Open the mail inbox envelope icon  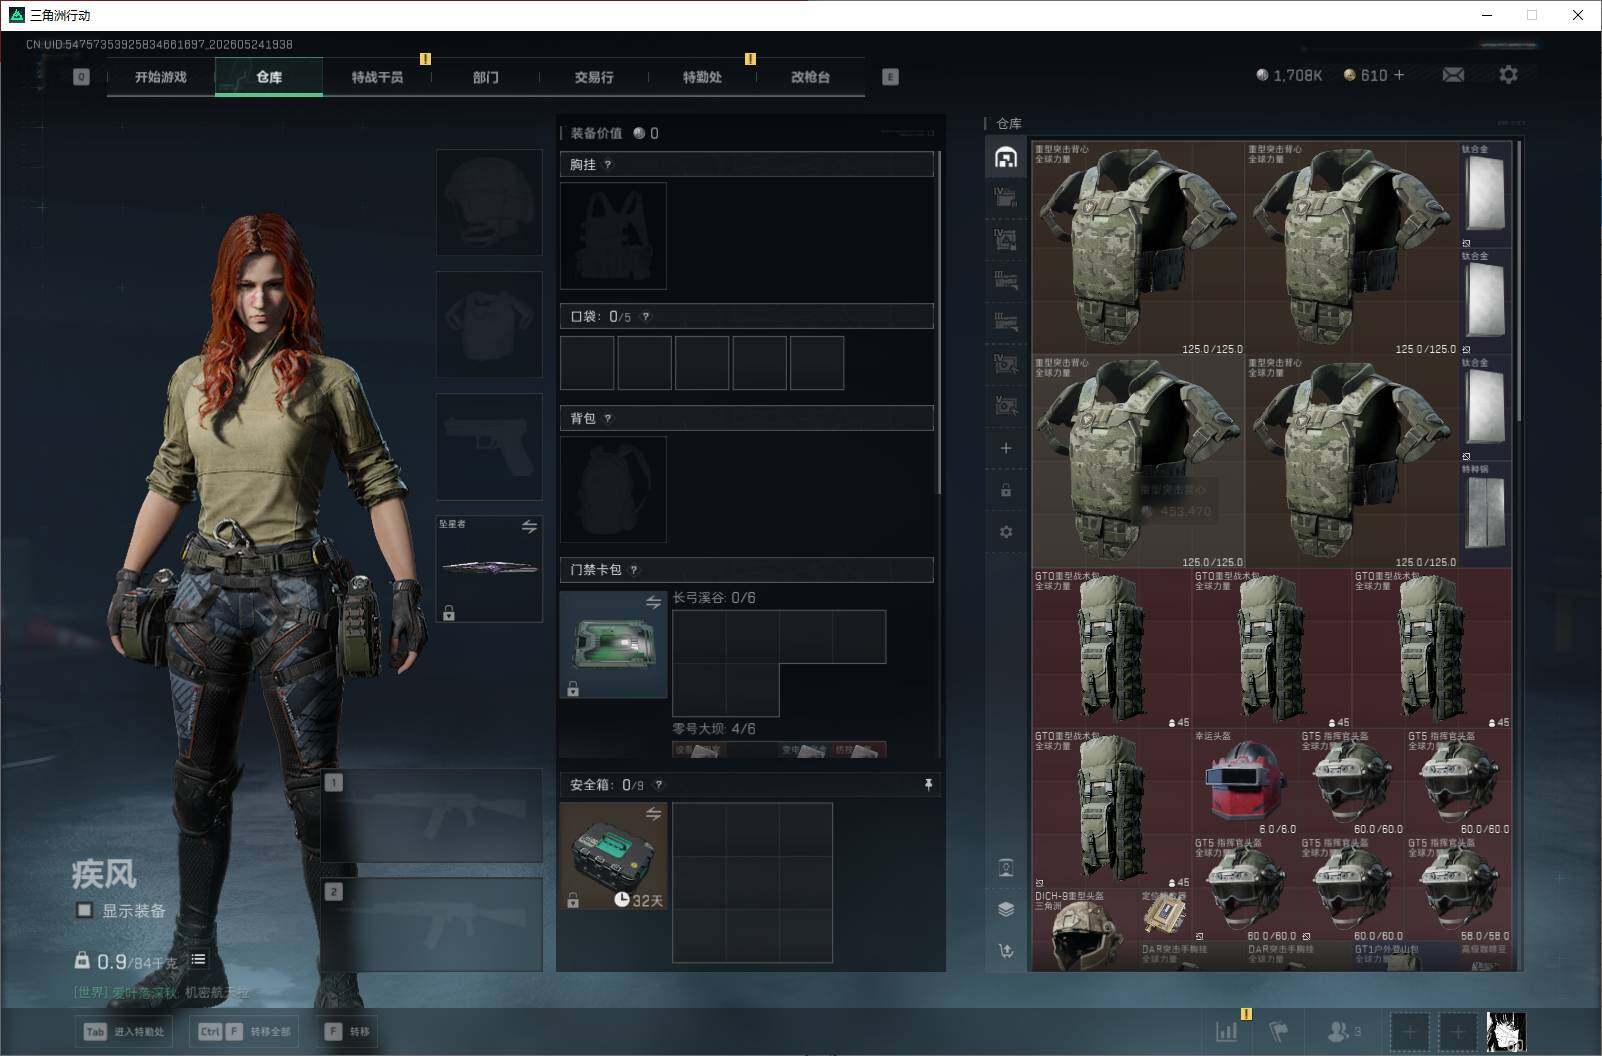coord(1453,75)
